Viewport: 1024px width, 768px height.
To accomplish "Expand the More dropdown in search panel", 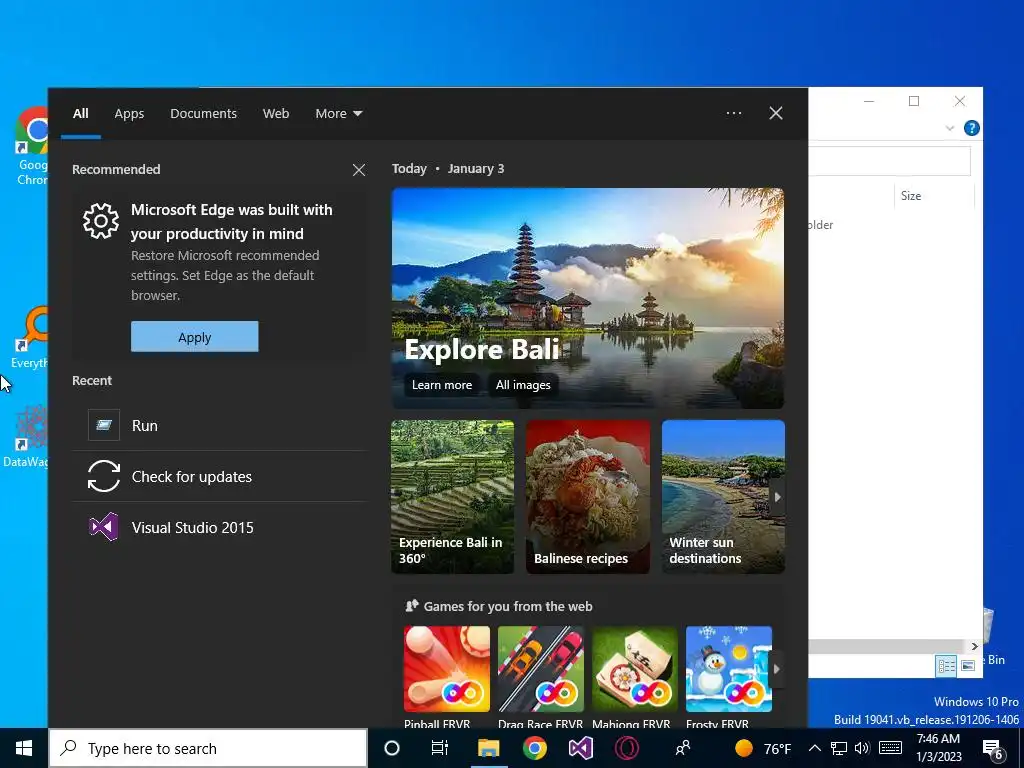I will point(338,114).
